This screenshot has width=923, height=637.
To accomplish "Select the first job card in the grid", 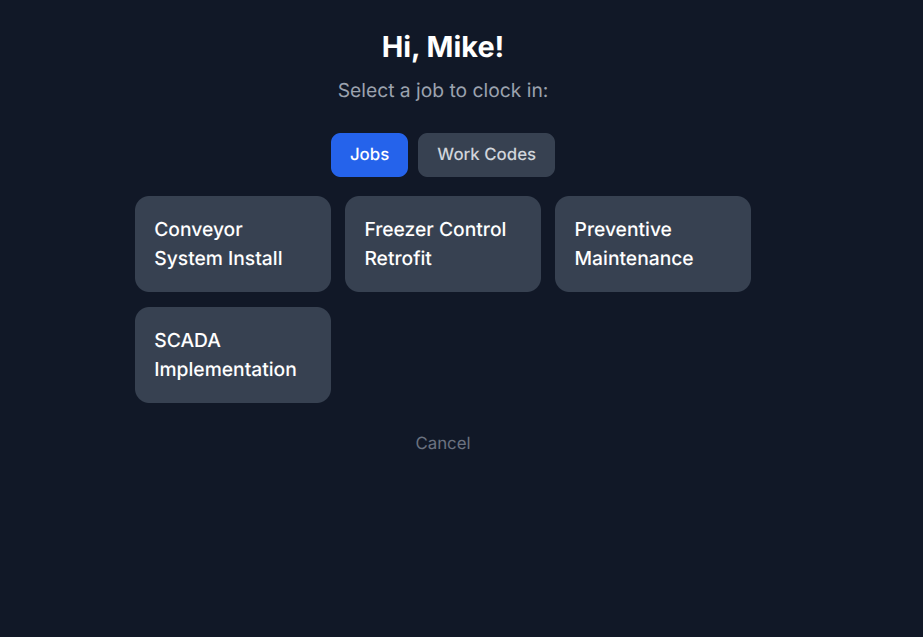I will click(233, 244).
